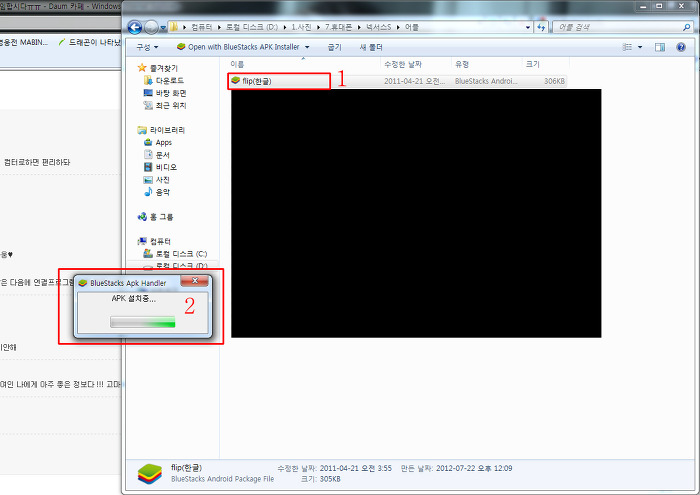Click 어플 segment in address path
700x495 pixels.
click(x=412, y=27)
